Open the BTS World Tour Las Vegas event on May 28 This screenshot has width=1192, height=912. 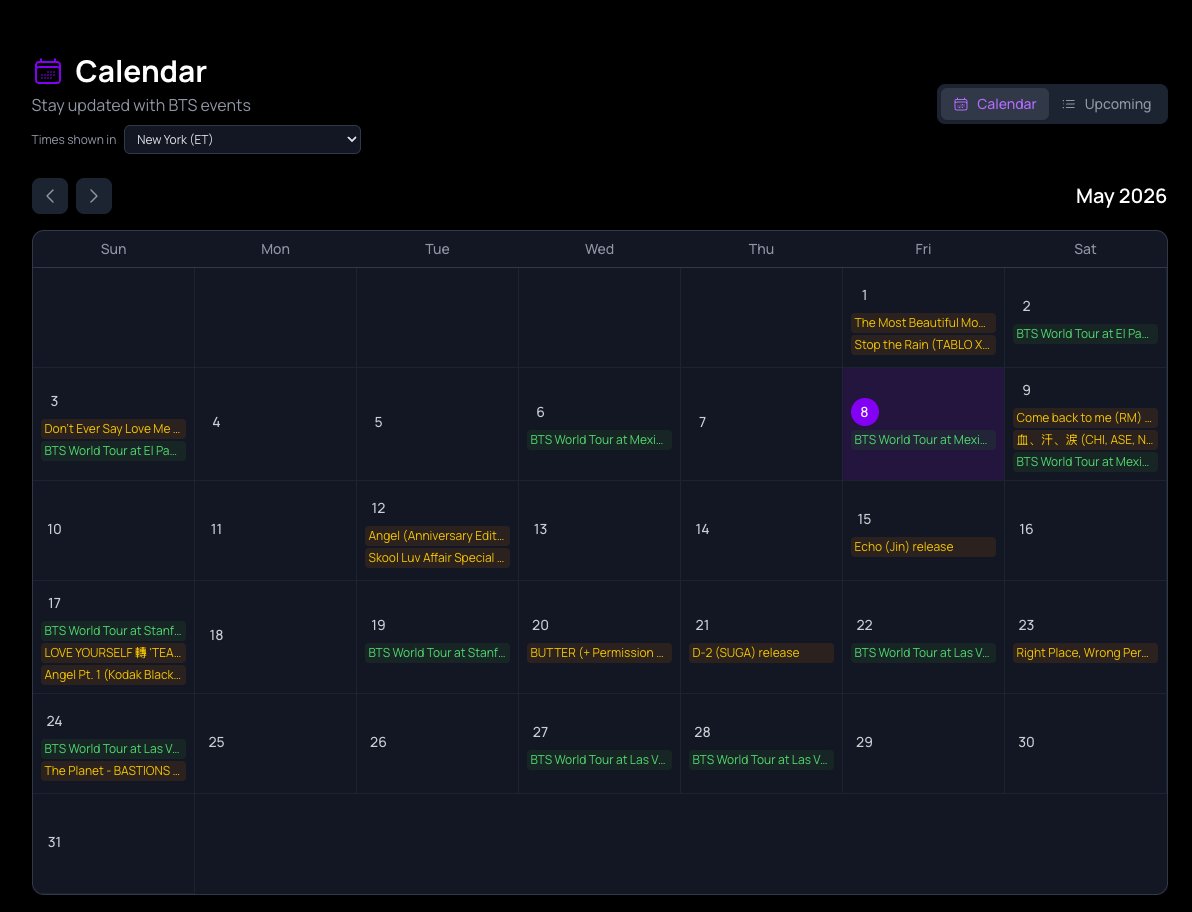pos(761,760)
